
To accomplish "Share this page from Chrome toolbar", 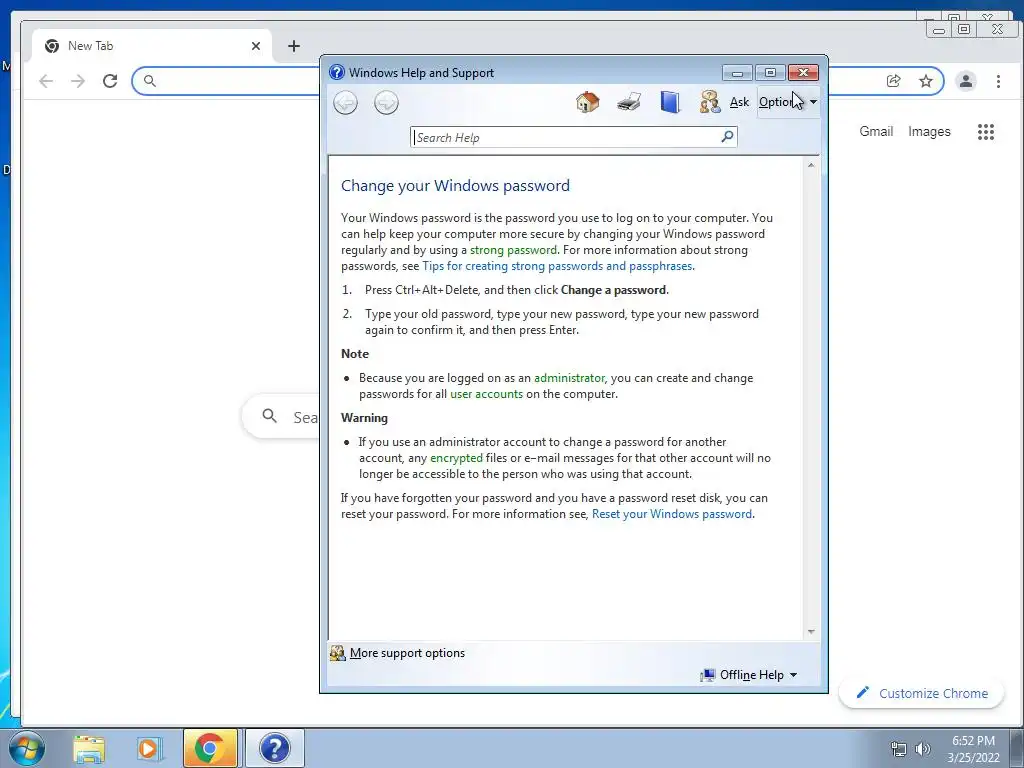I will tap(893, 81).
